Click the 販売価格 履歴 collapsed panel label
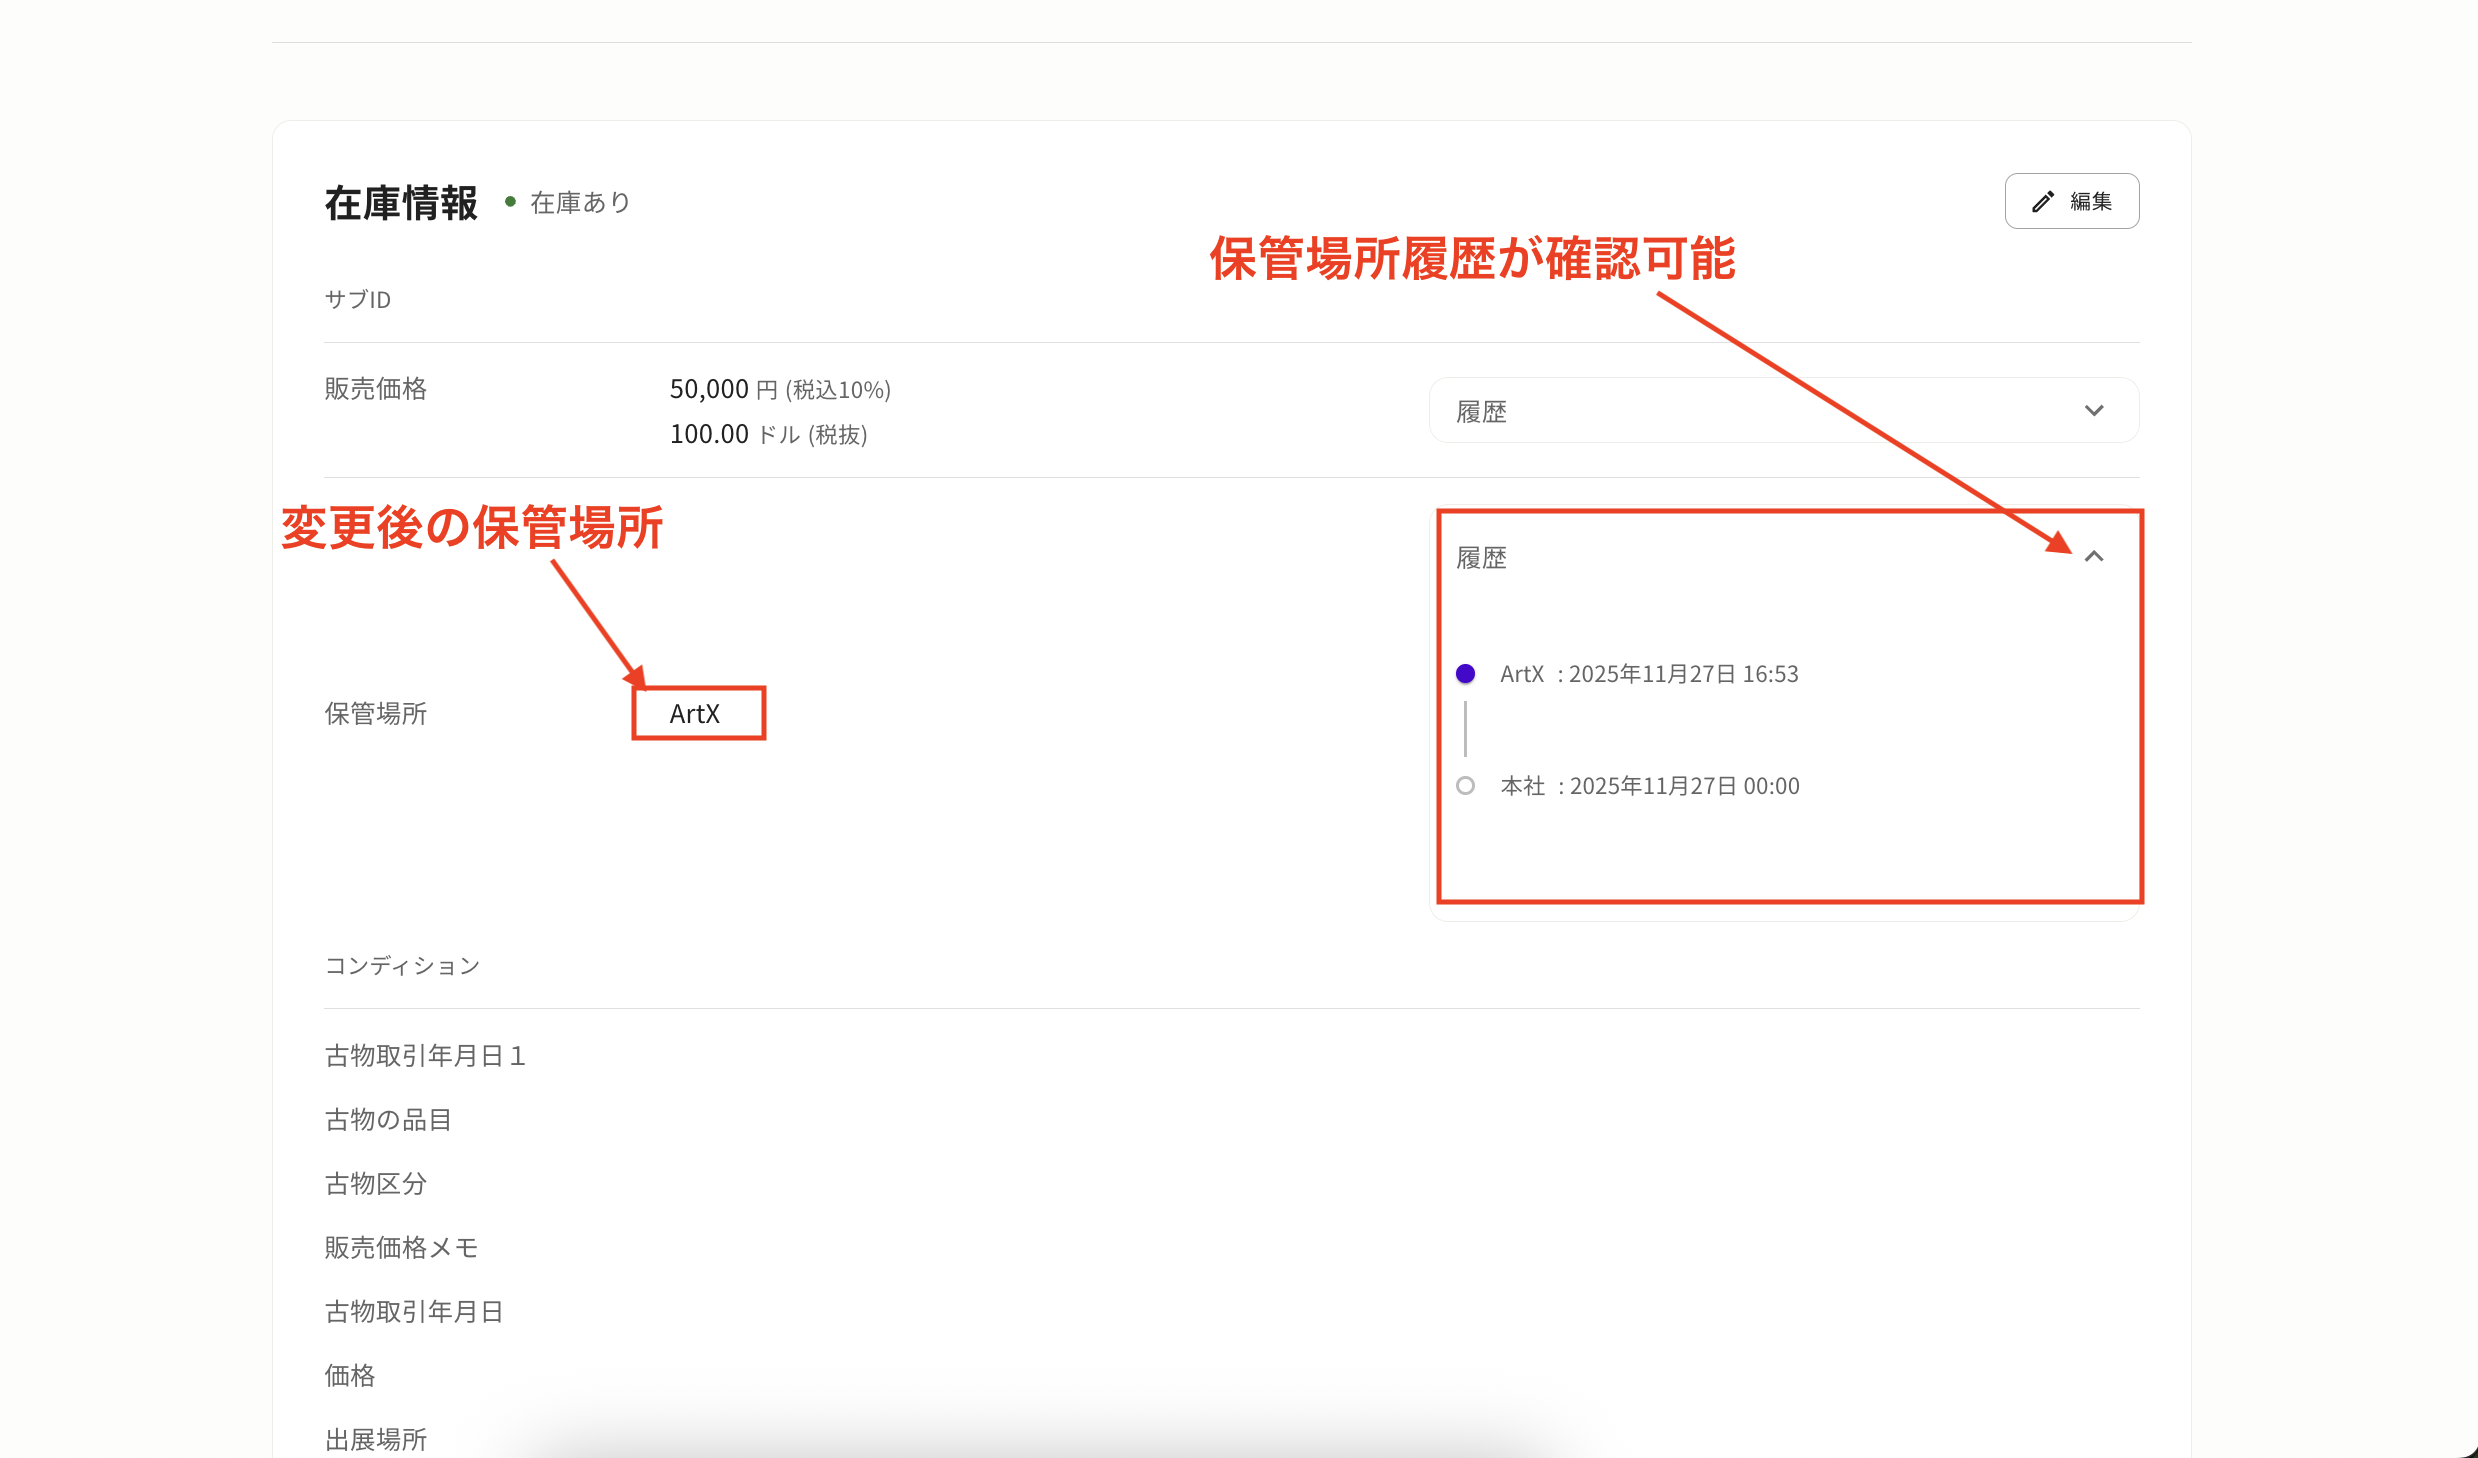Image resolution: width=2478 pixels, height=1458 pixels. click(1481, 412)
